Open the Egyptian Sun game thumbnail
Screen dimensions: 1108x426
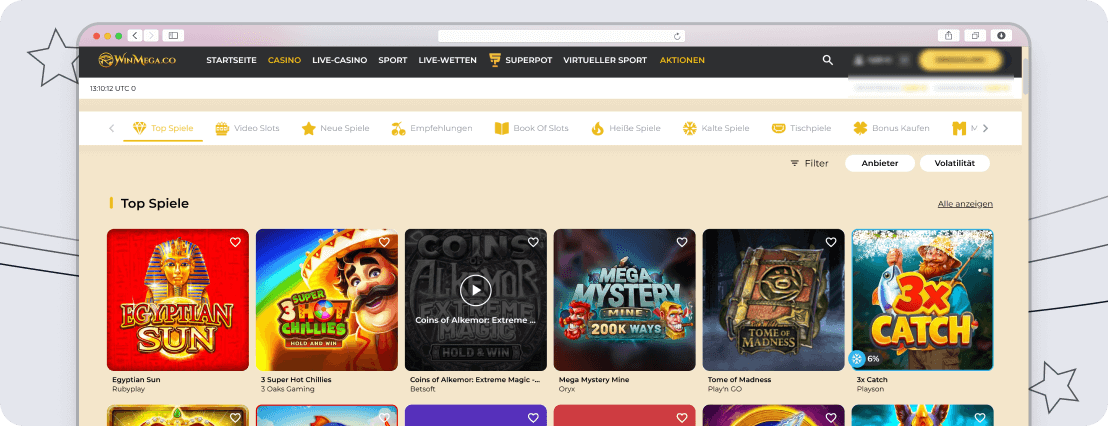[178, 300]
